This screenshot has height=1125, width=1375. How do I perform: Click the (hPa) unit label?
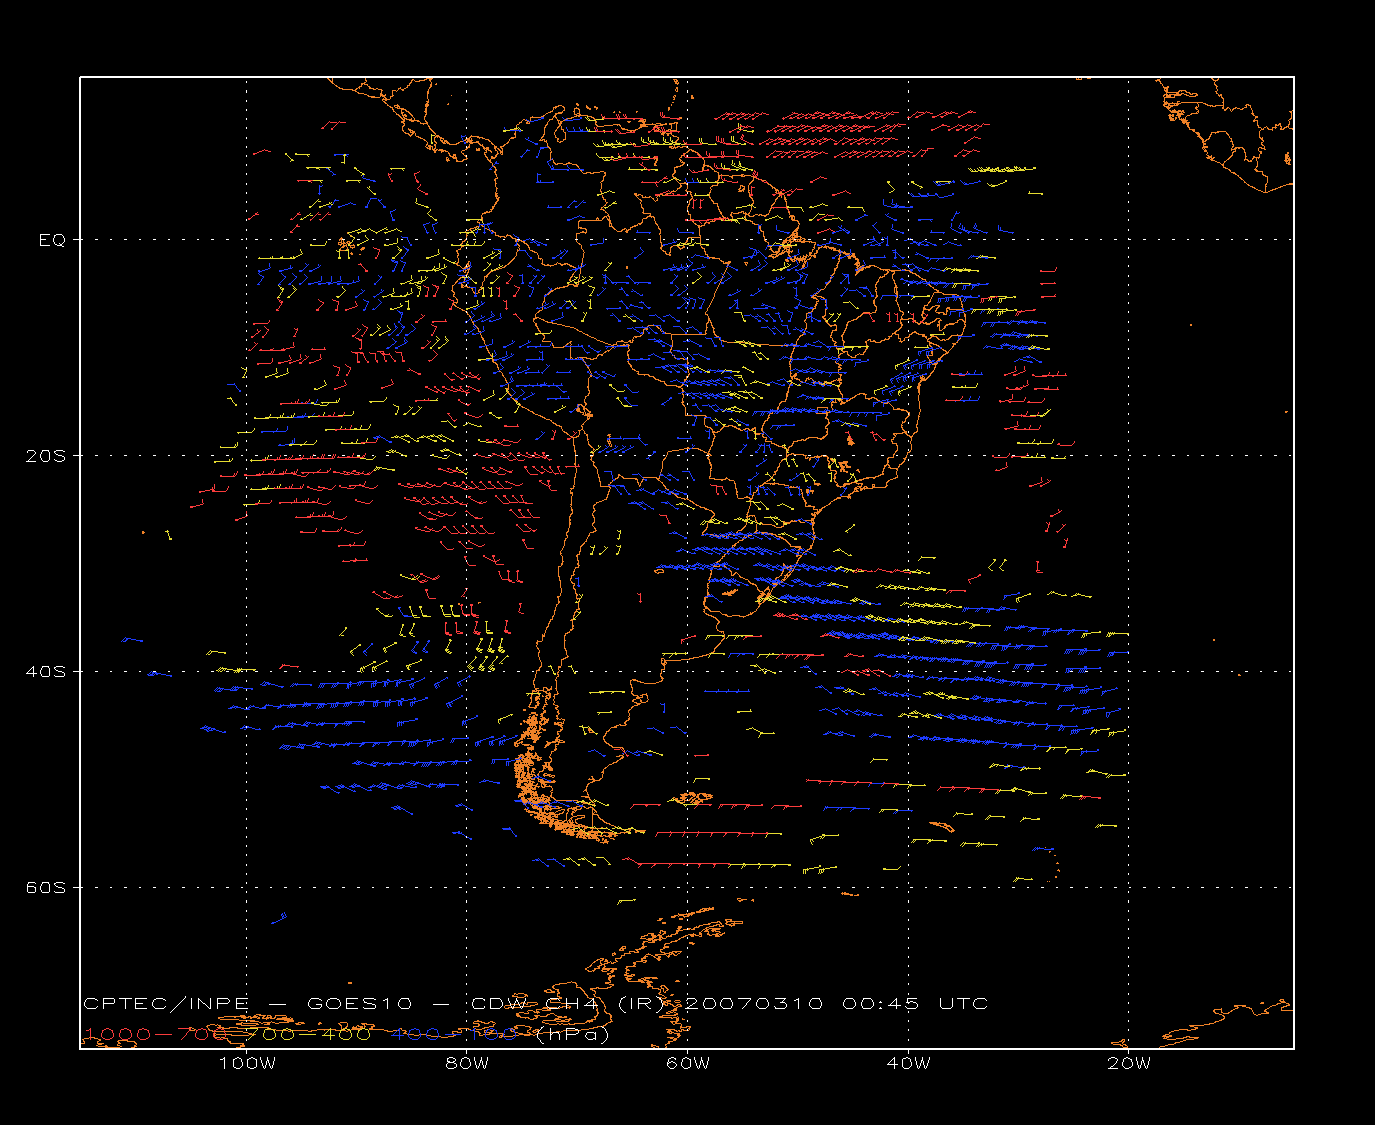click(572, 1034)
